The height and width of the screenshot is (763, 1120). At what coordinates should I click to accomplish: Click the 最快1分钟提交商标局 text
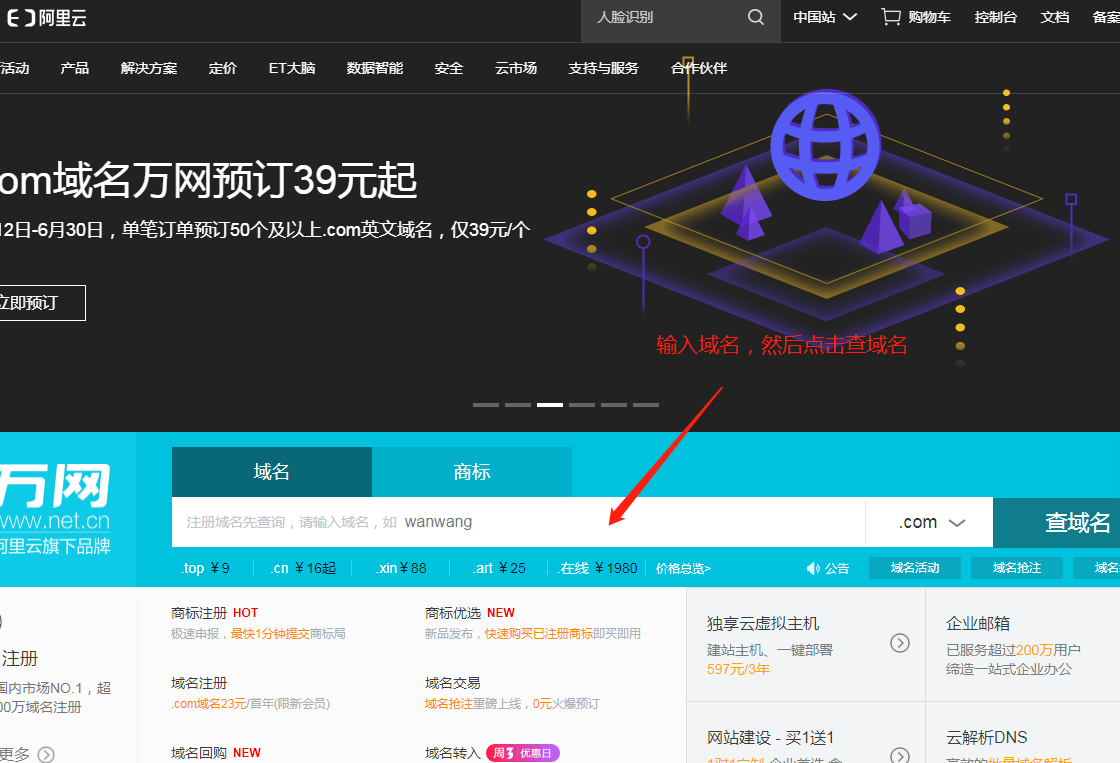coord(288,634)
